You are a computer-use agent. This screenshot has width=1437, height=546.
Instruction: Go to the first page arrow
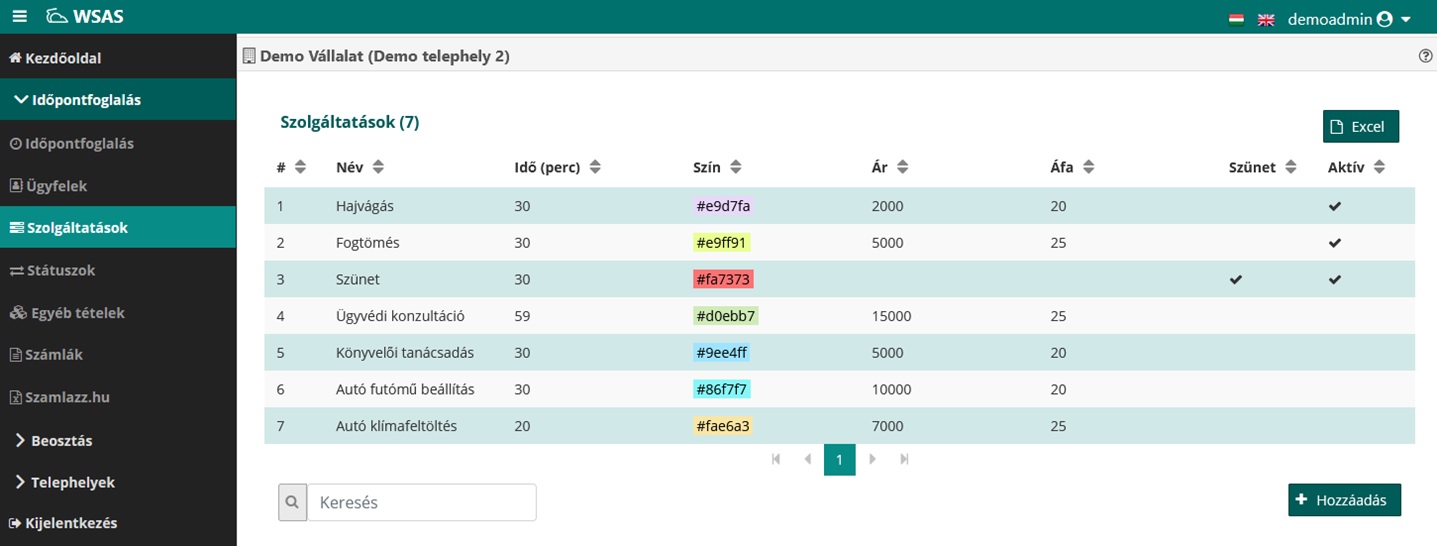775,460
